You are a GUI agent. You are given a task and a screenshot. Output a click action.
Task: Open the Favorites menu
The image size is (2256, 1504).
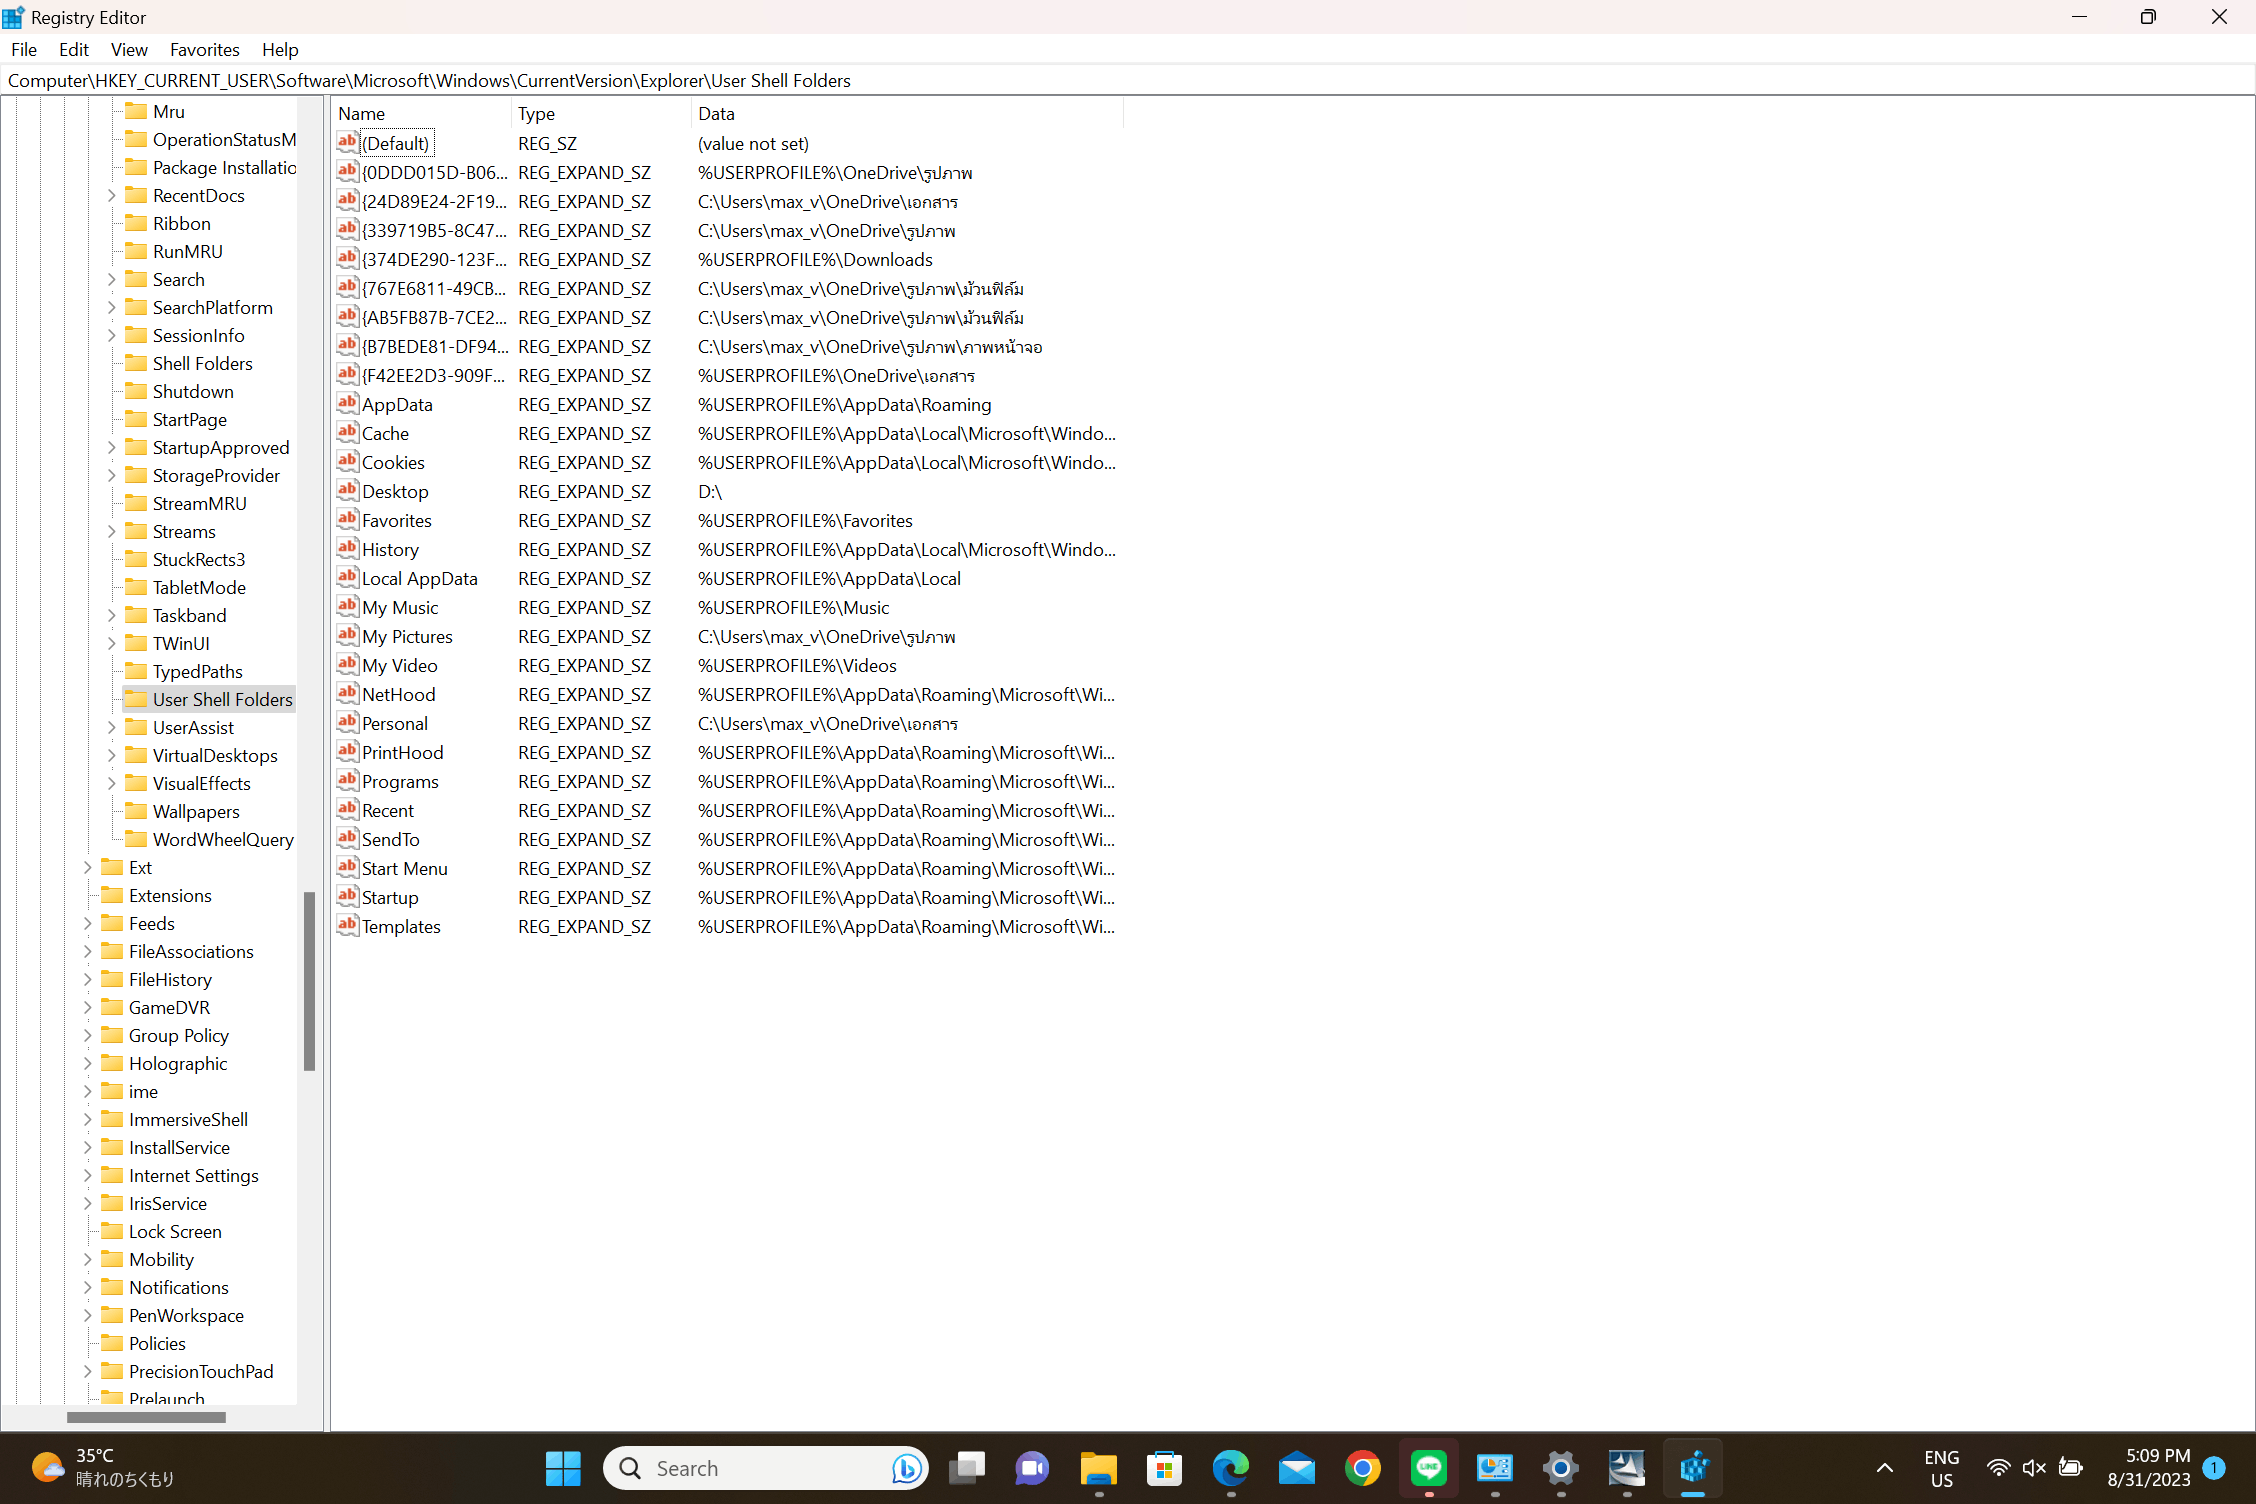(204, 49)
